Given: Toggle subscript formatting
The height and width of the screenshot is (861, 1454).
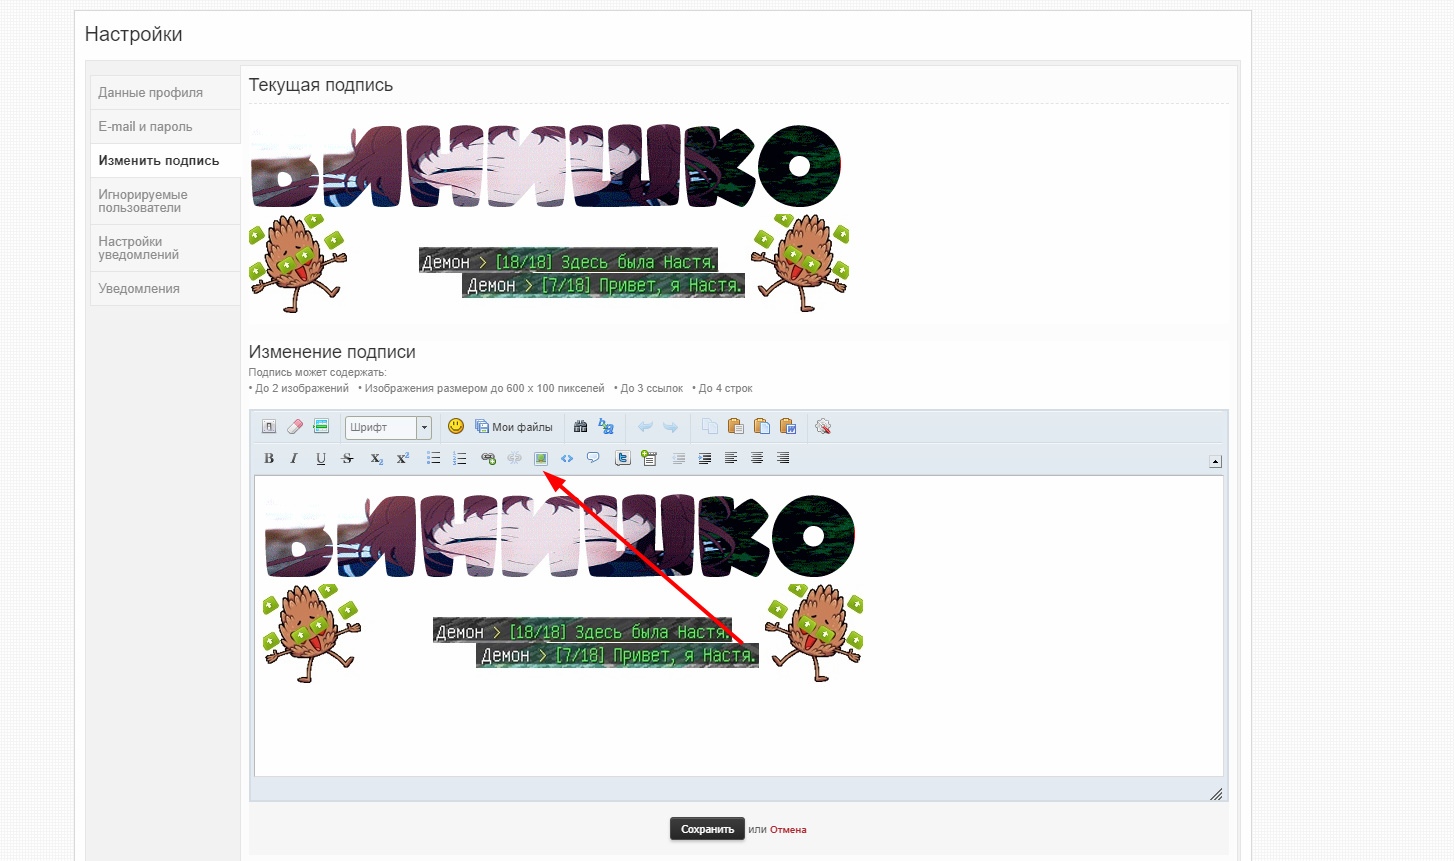Looking at the screenshot, I should click(x=377, y=458).
